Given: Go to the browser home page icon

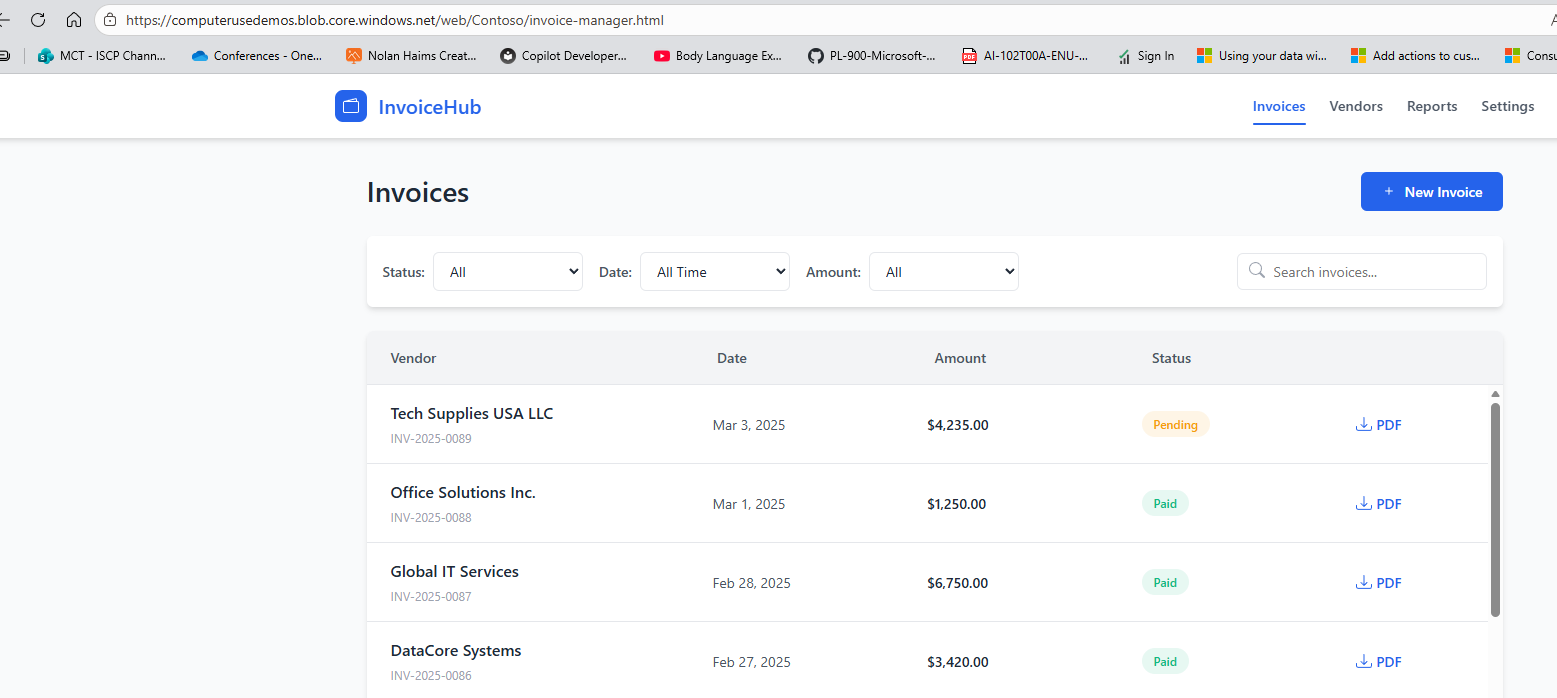Looking at the screenshot, I should (x=74, y=20).
